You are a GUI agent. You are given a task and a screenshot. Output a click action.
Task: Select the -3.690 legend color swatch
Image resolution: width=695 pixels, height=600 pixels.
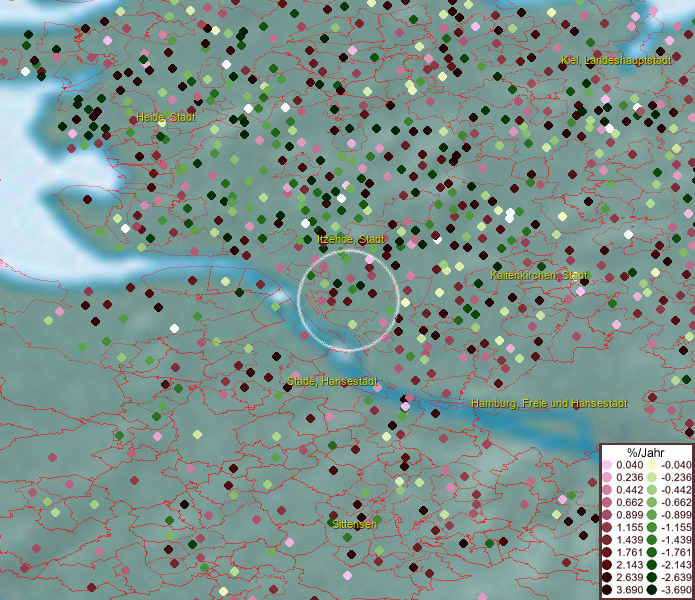(x=652, y=590)
